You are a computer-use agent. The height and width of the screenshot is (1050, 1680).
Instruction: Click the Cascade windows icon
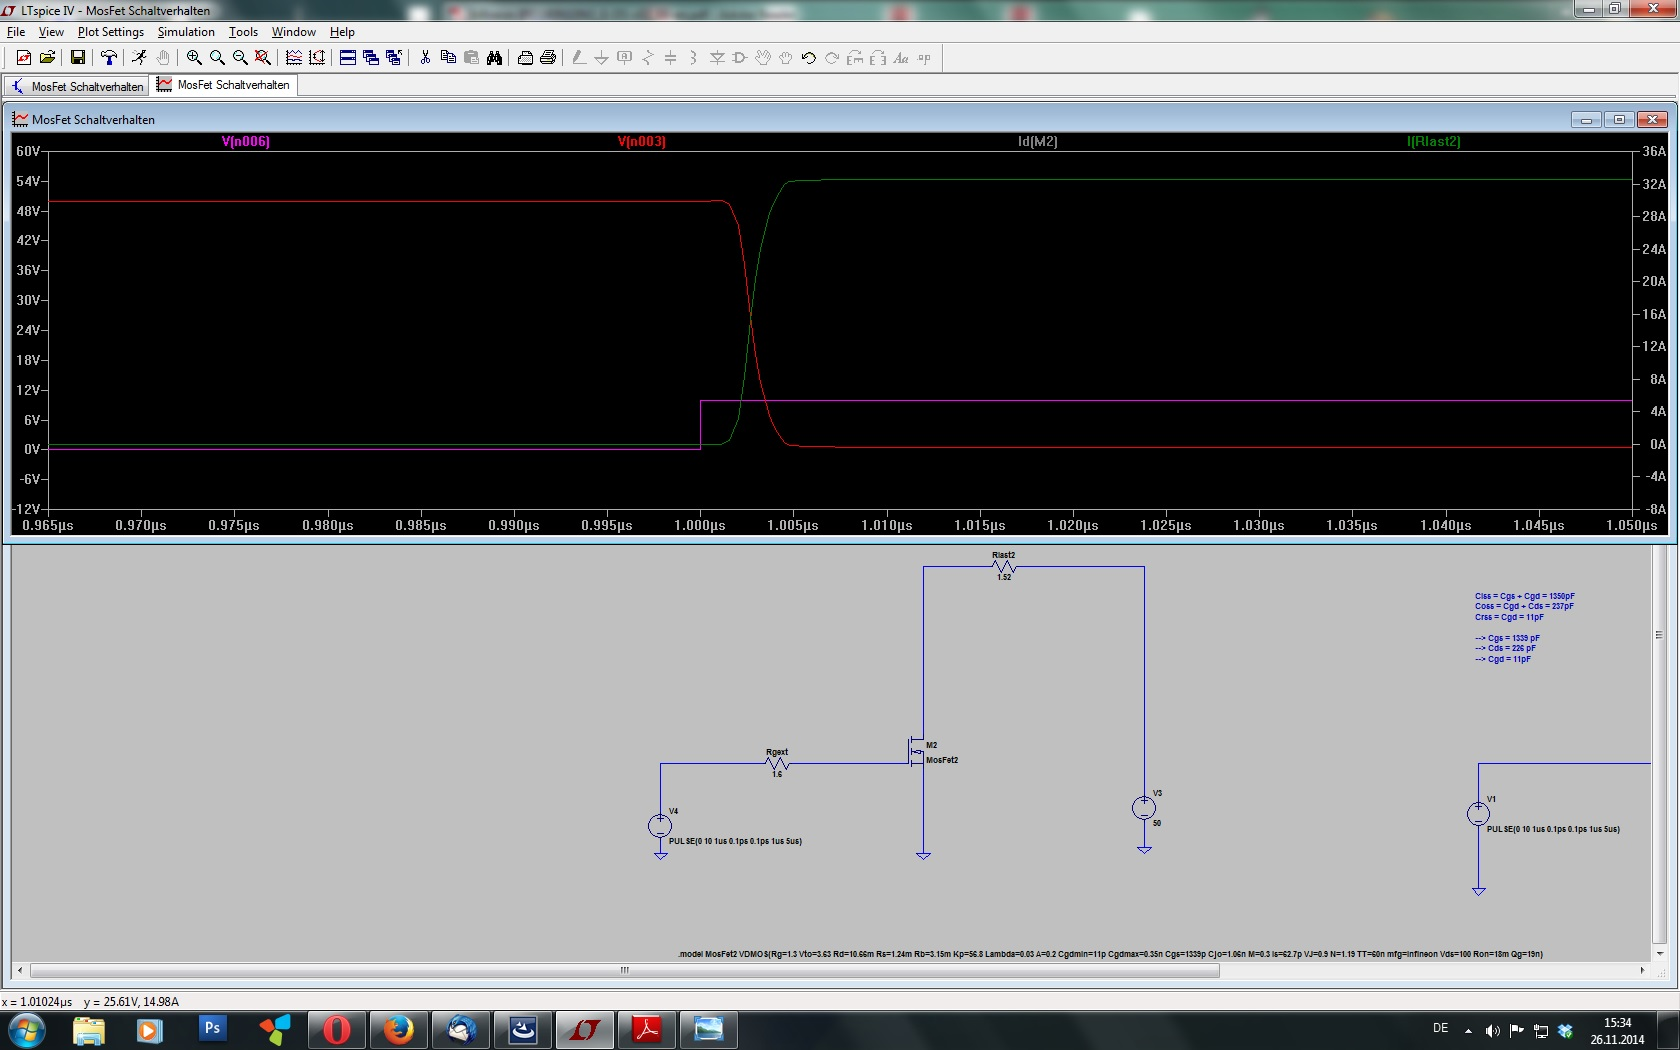pyautogui.click(x=371, y=58)
